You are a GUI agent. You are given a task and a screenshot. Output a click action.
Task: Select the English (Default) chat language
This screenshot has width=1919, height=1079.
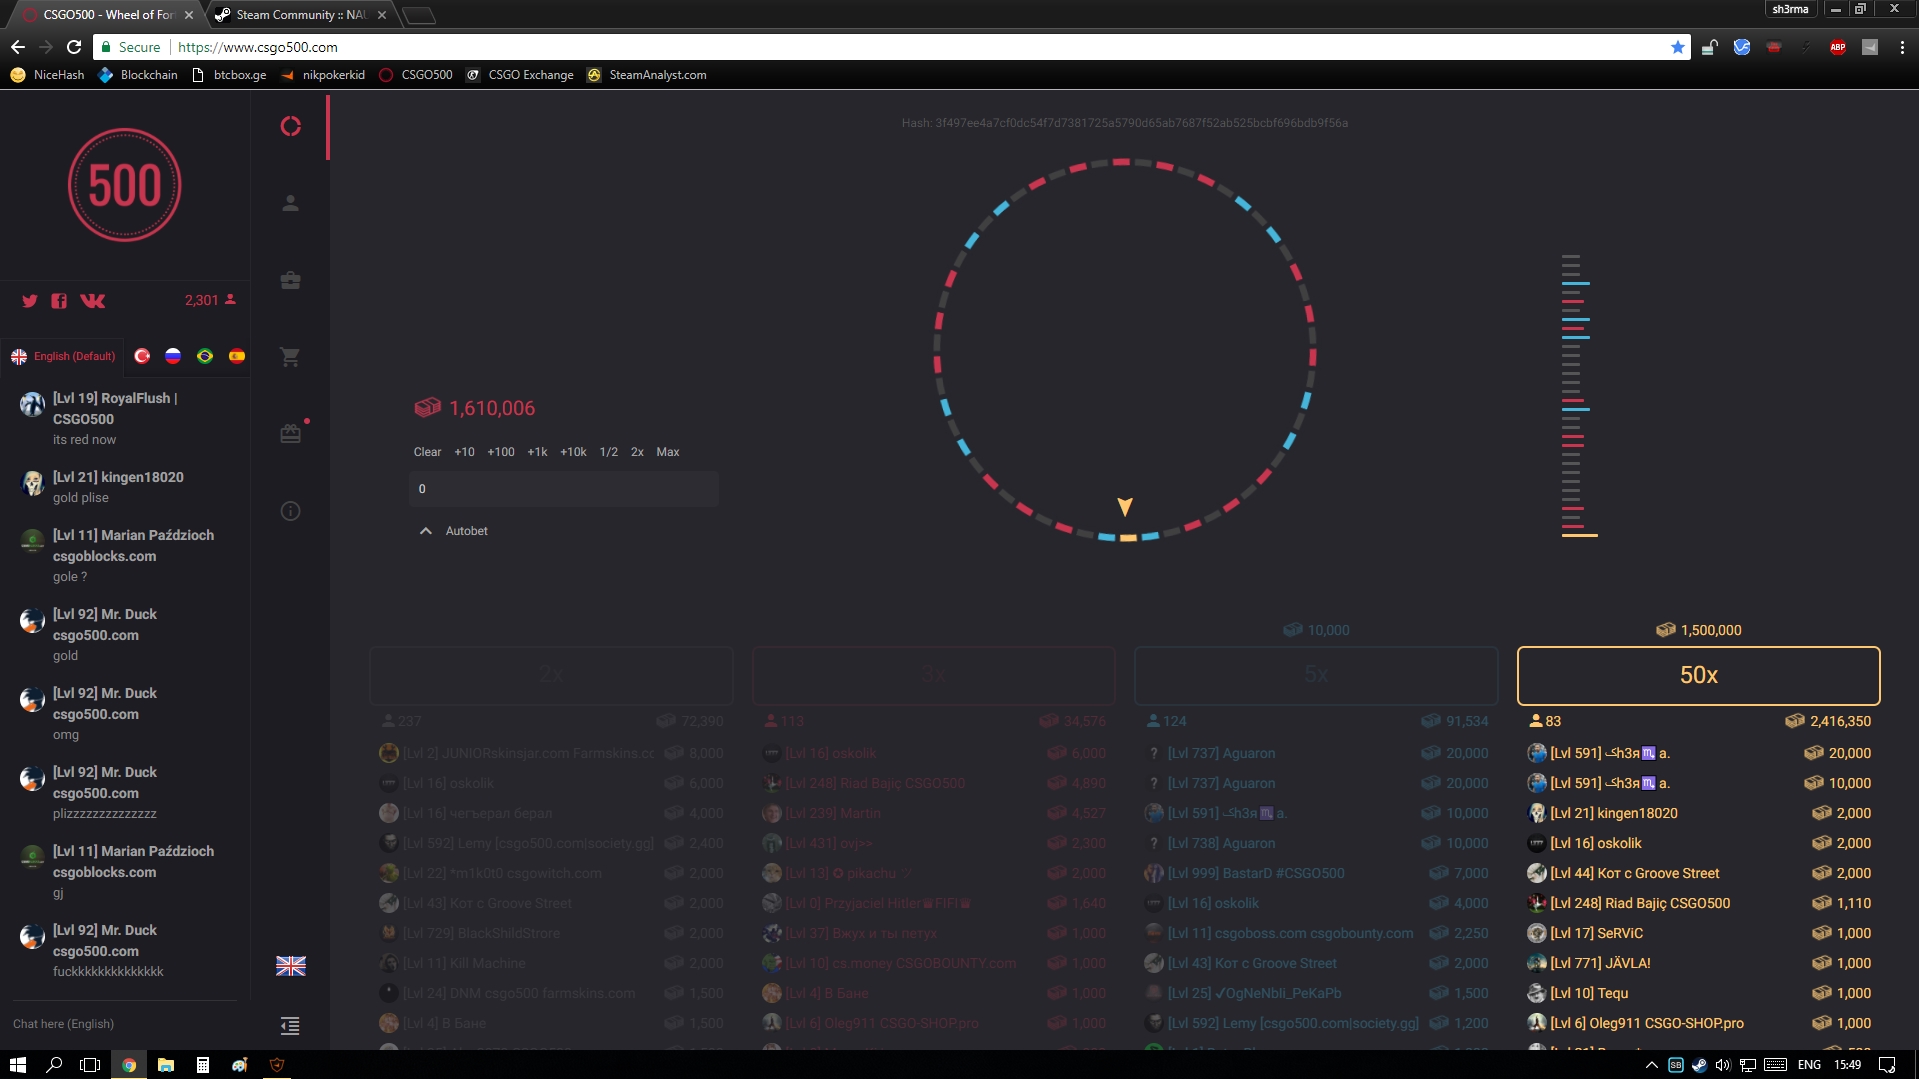click(62, 356)
